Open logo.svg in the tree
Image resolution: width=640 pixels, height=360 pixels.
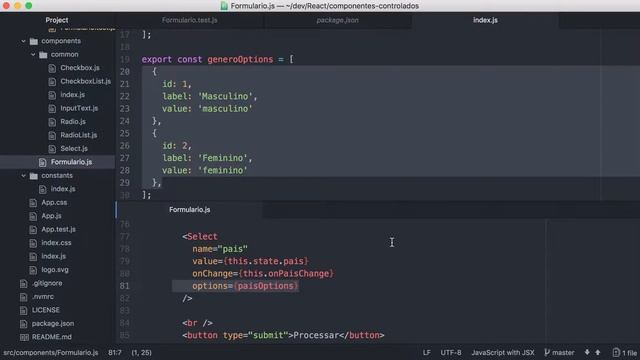(55, 270)
